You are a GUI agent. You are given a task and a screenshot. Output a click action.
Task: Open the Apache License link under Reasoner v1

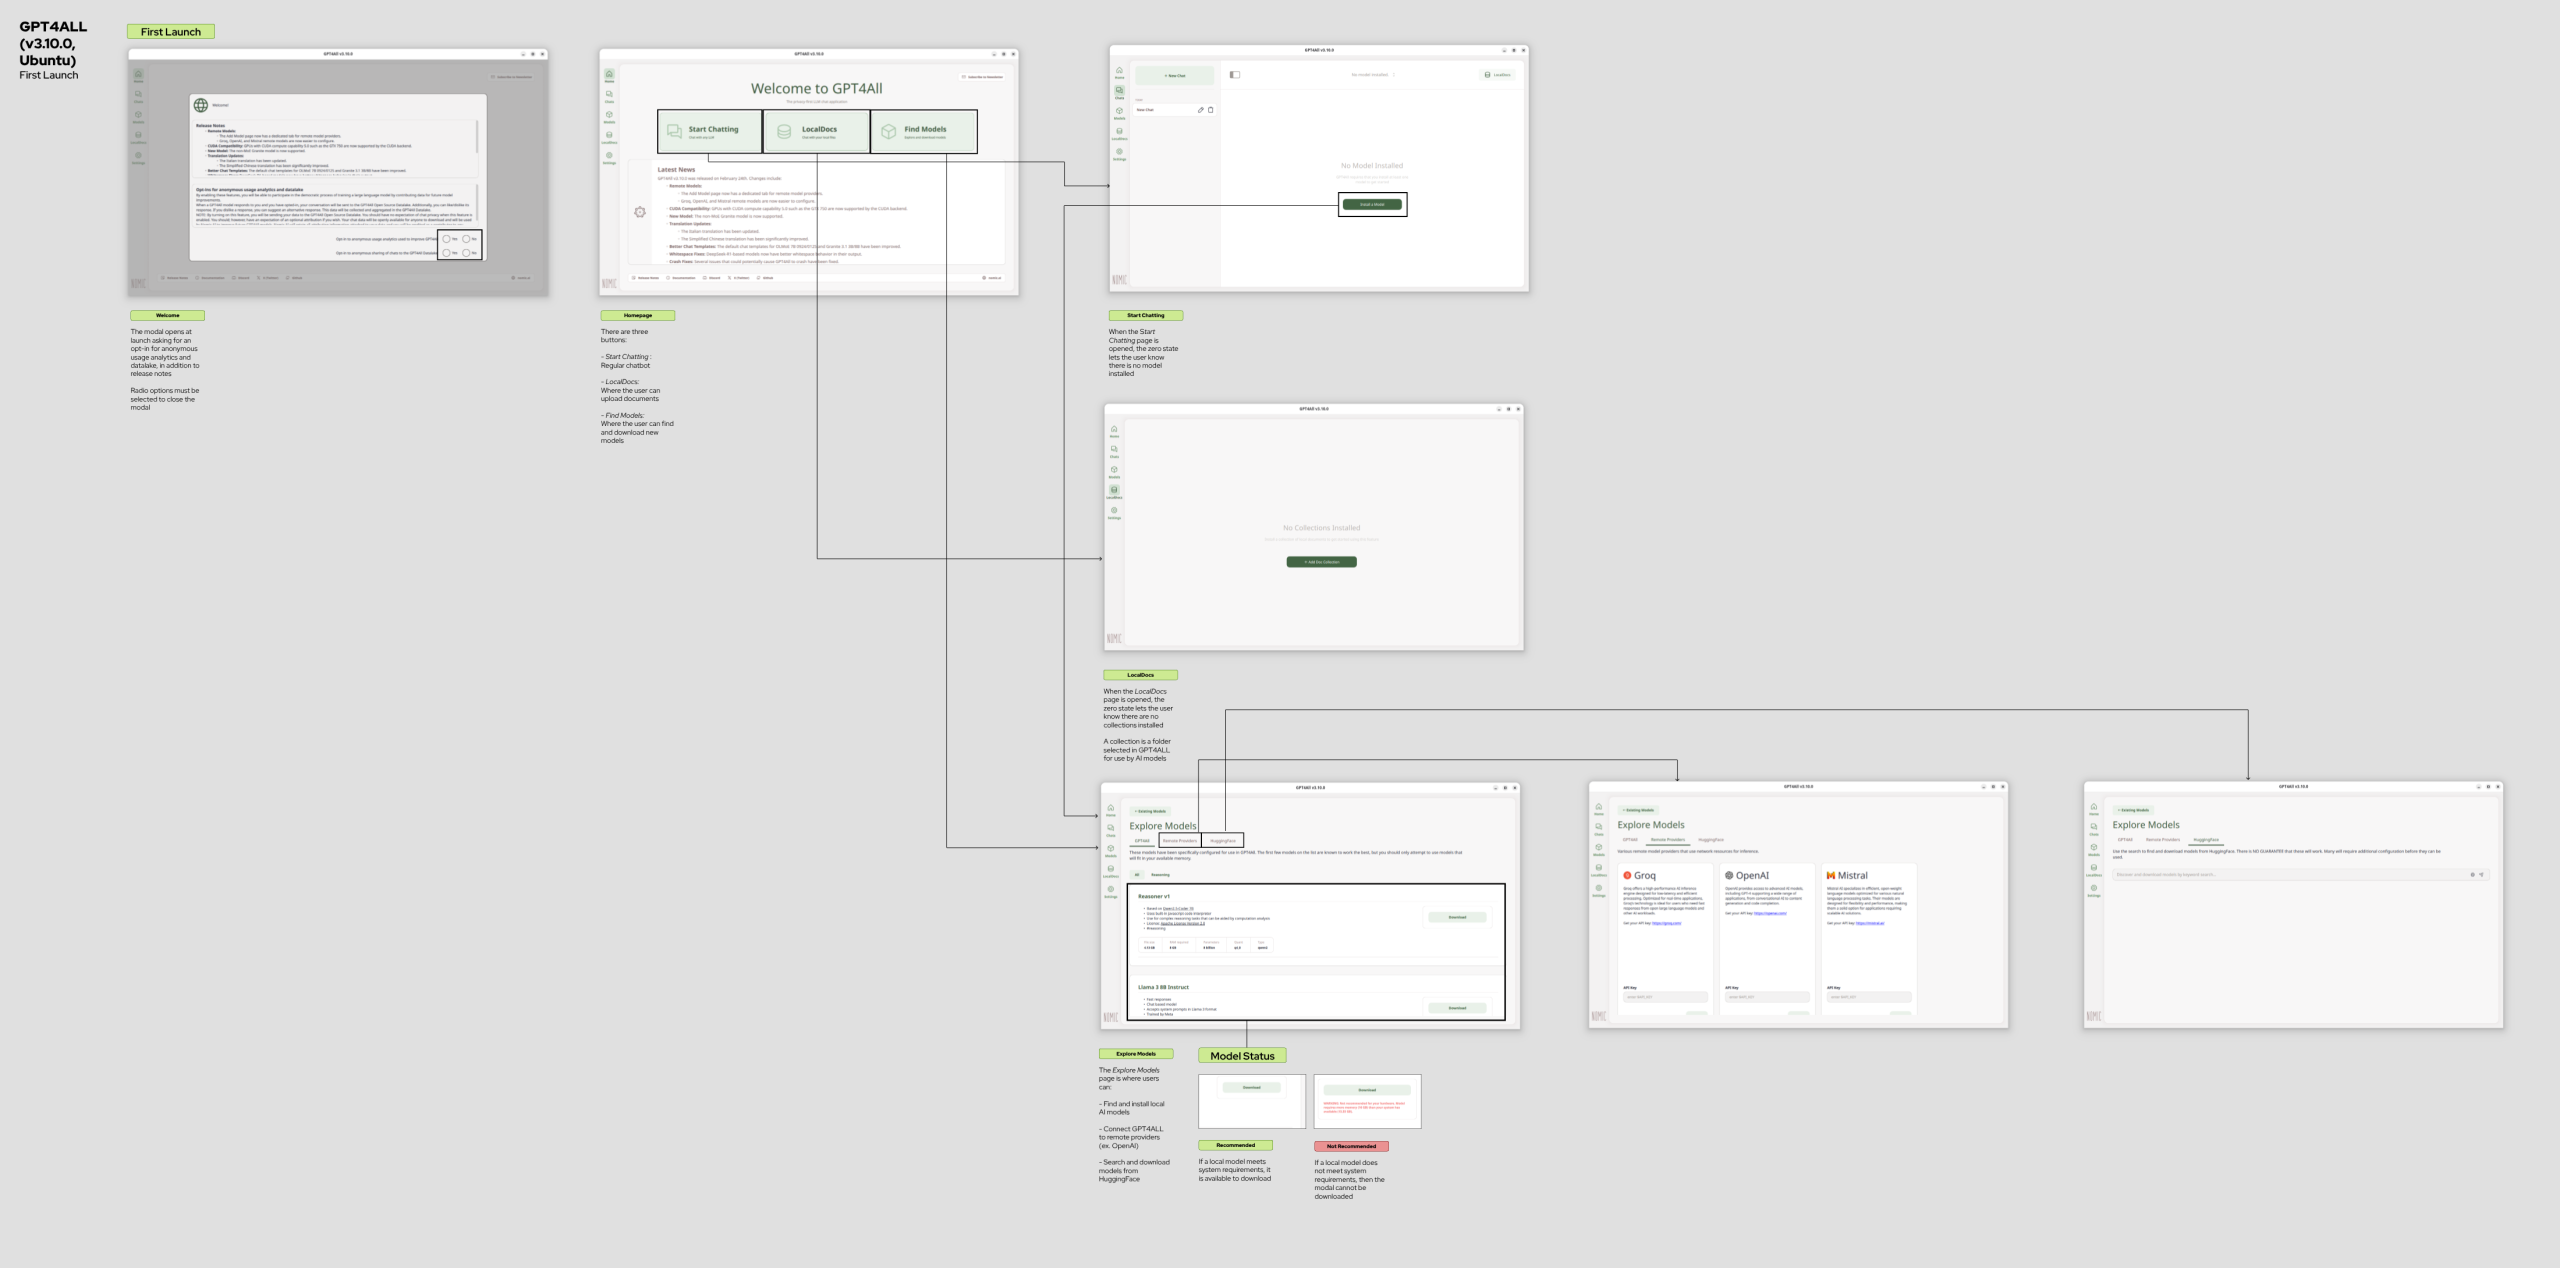point(1183,923)
